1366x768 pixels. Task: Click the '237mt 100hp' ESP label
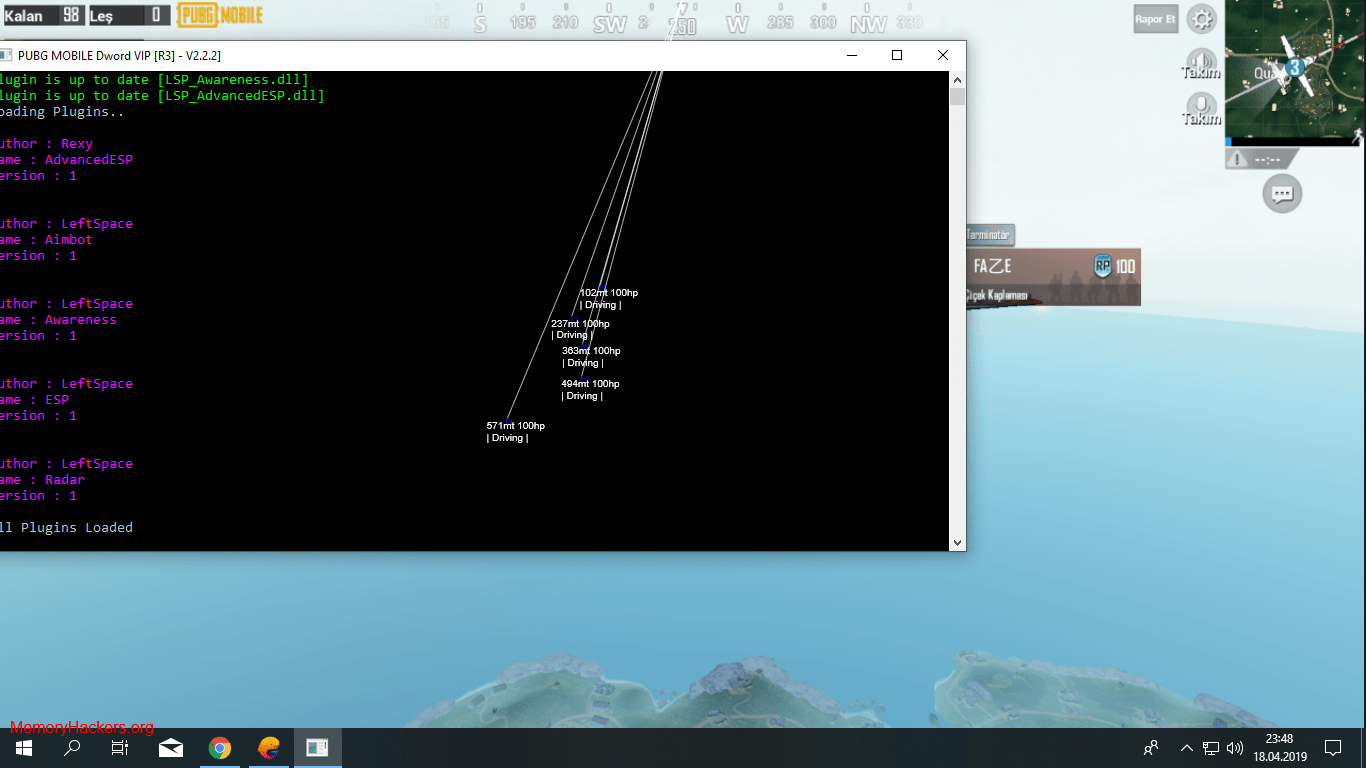coord(580,324)
